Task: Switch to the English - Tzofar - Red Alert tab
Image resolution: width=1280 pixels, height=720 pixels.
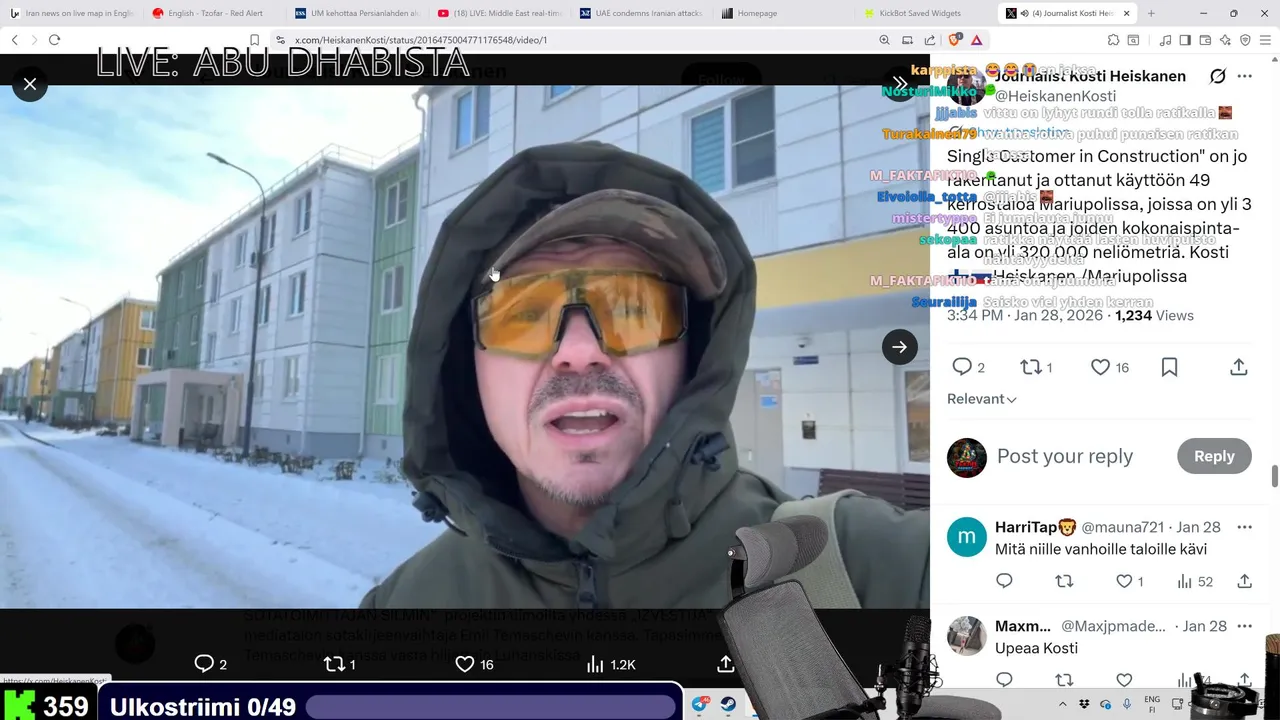Action: point(215,13)
